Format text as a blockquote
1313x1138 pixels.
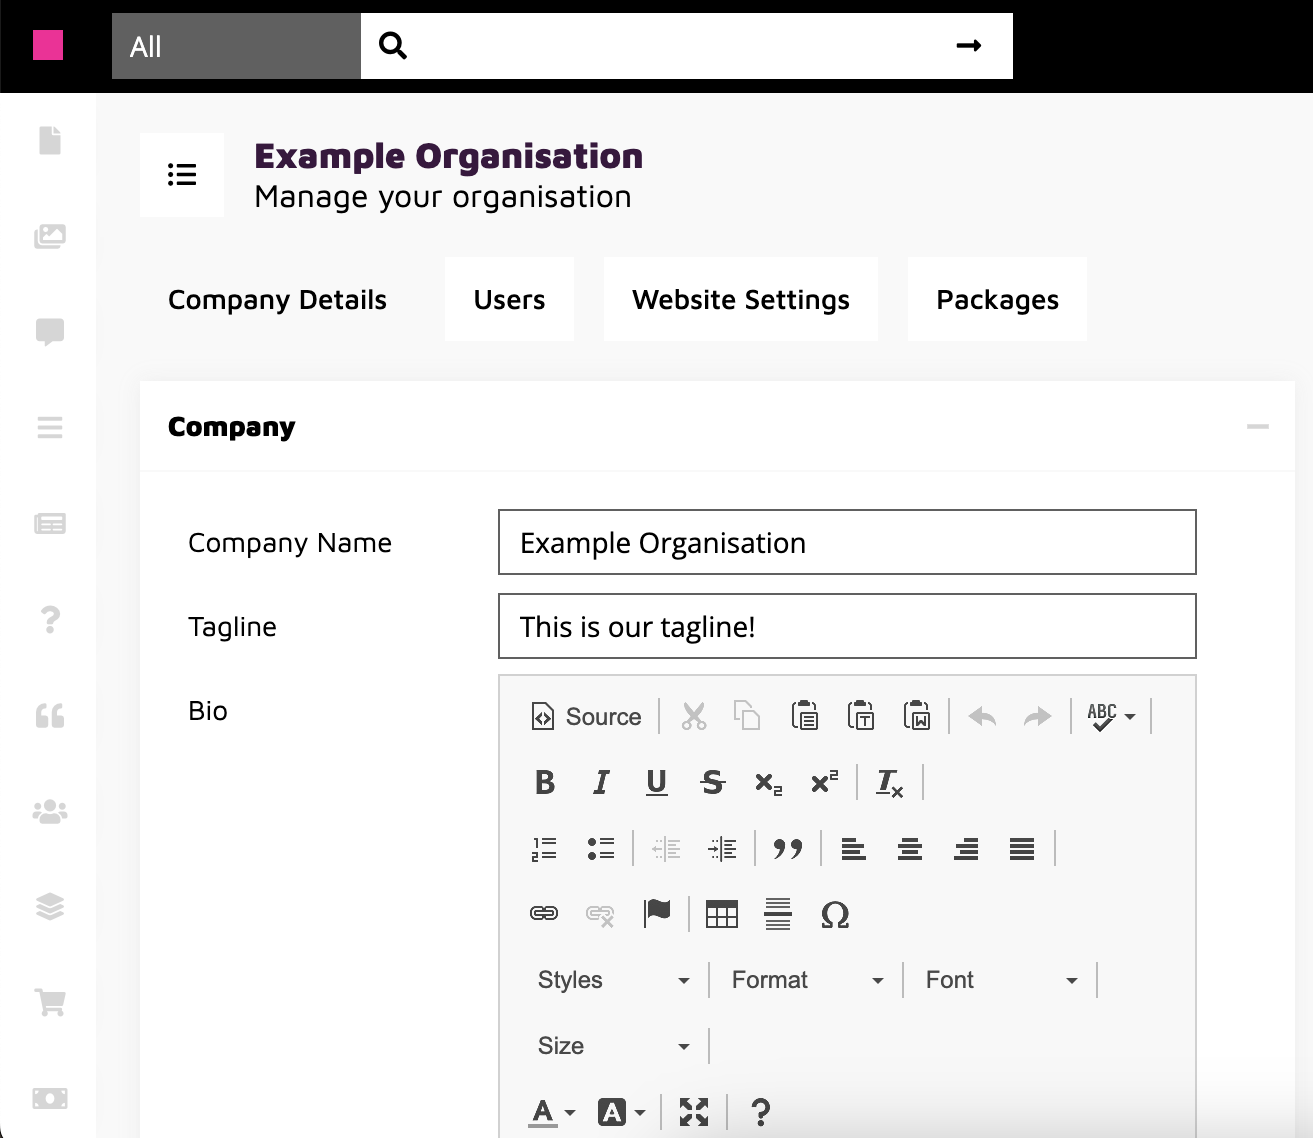789,848
